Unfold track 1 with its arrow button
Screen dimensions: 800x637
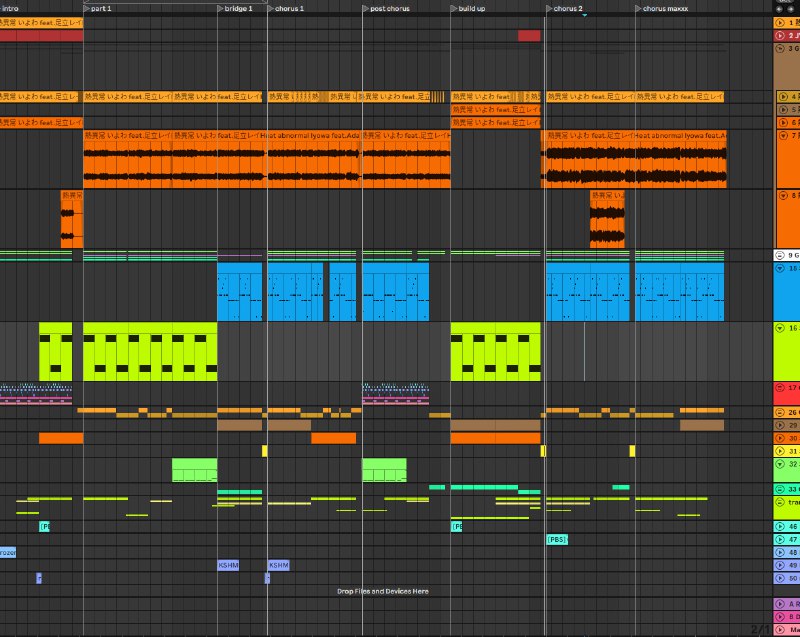[780, 22]
